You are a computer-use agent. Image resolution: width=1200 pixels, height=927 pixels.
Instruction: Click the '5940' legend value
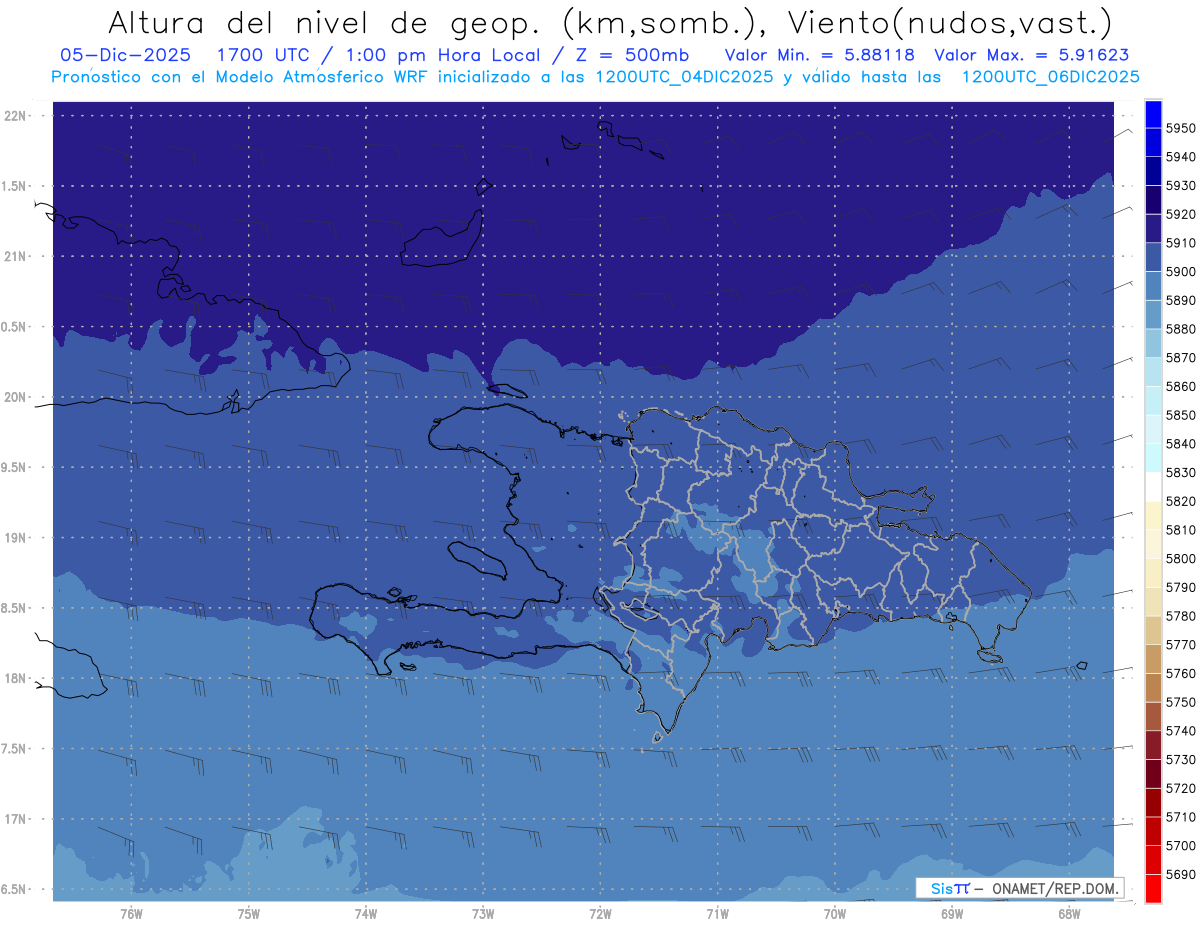(x=1180, y=157)
